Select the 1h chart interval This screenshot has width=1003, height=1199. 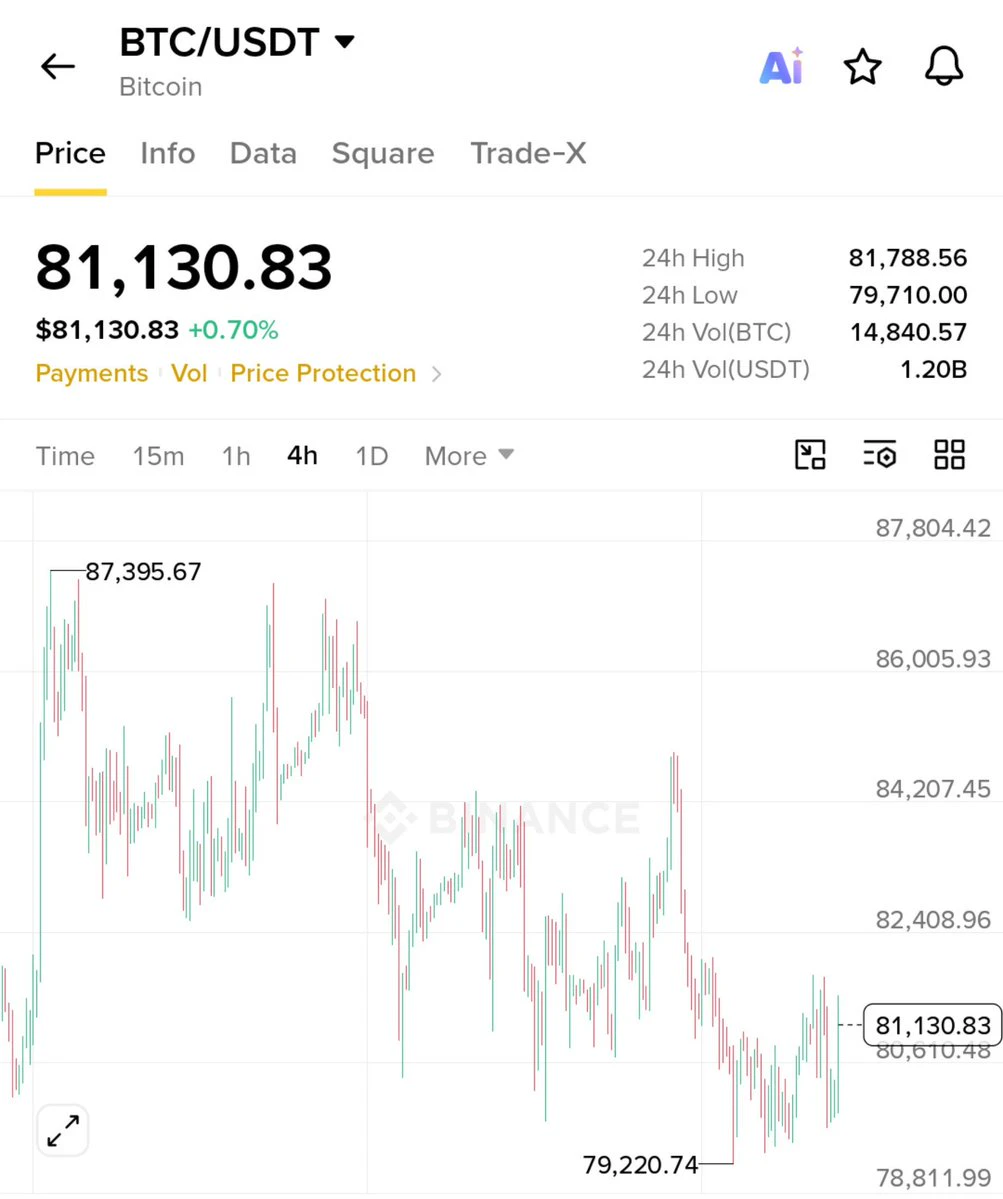coord(236,456)
